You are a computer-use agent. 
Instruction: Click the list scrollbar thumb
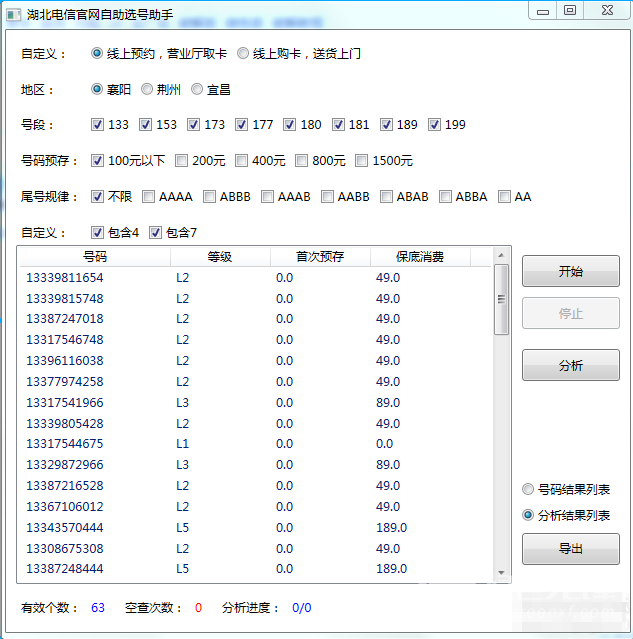501,300
